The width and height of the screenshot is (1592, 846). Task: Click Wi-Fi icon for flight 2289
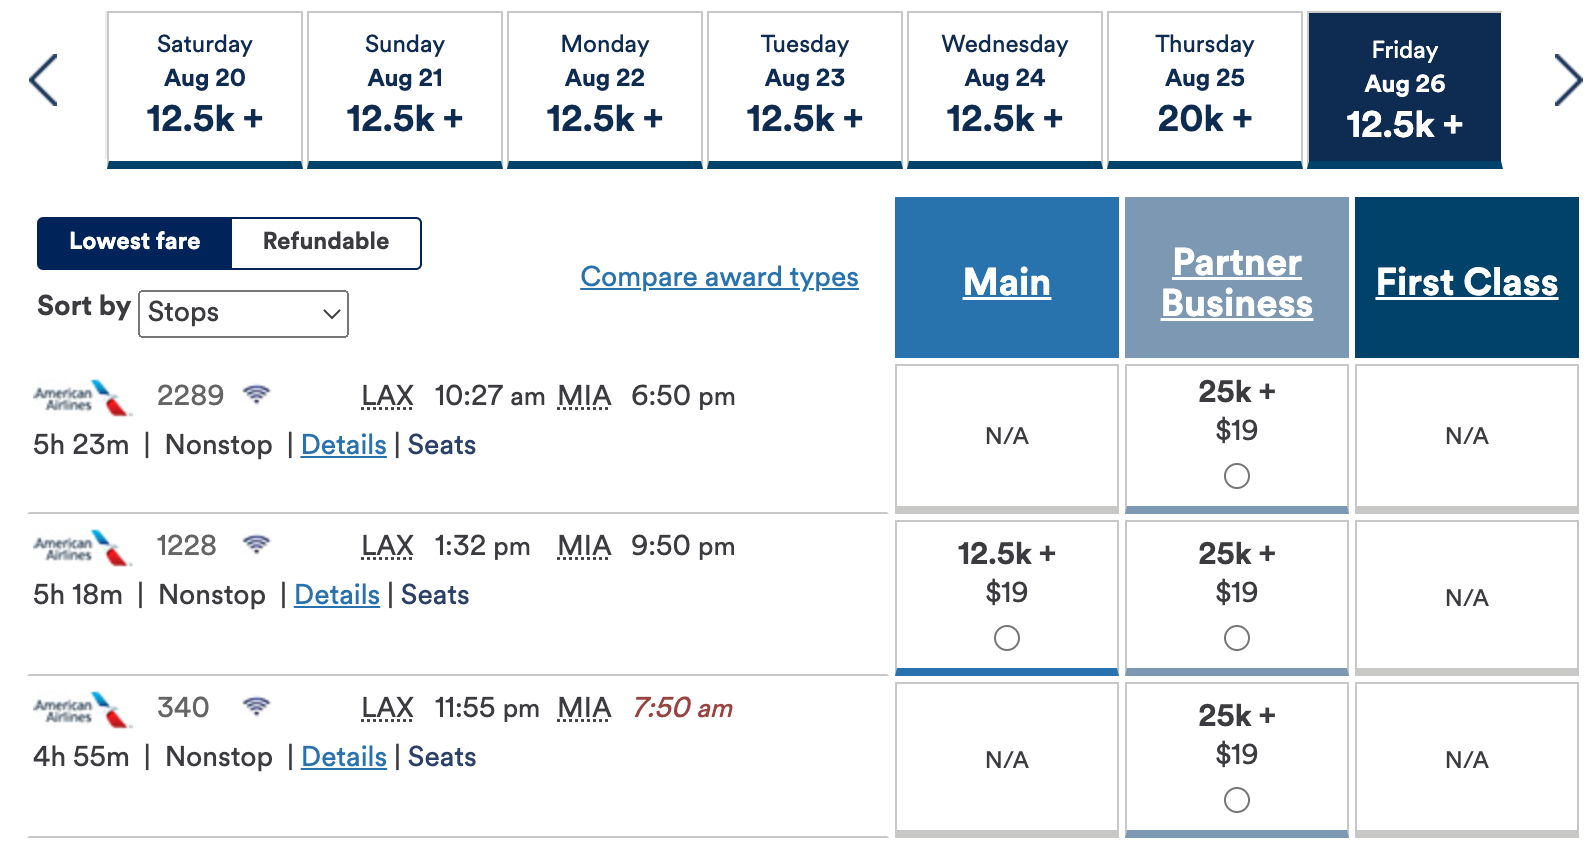point(257,395)
